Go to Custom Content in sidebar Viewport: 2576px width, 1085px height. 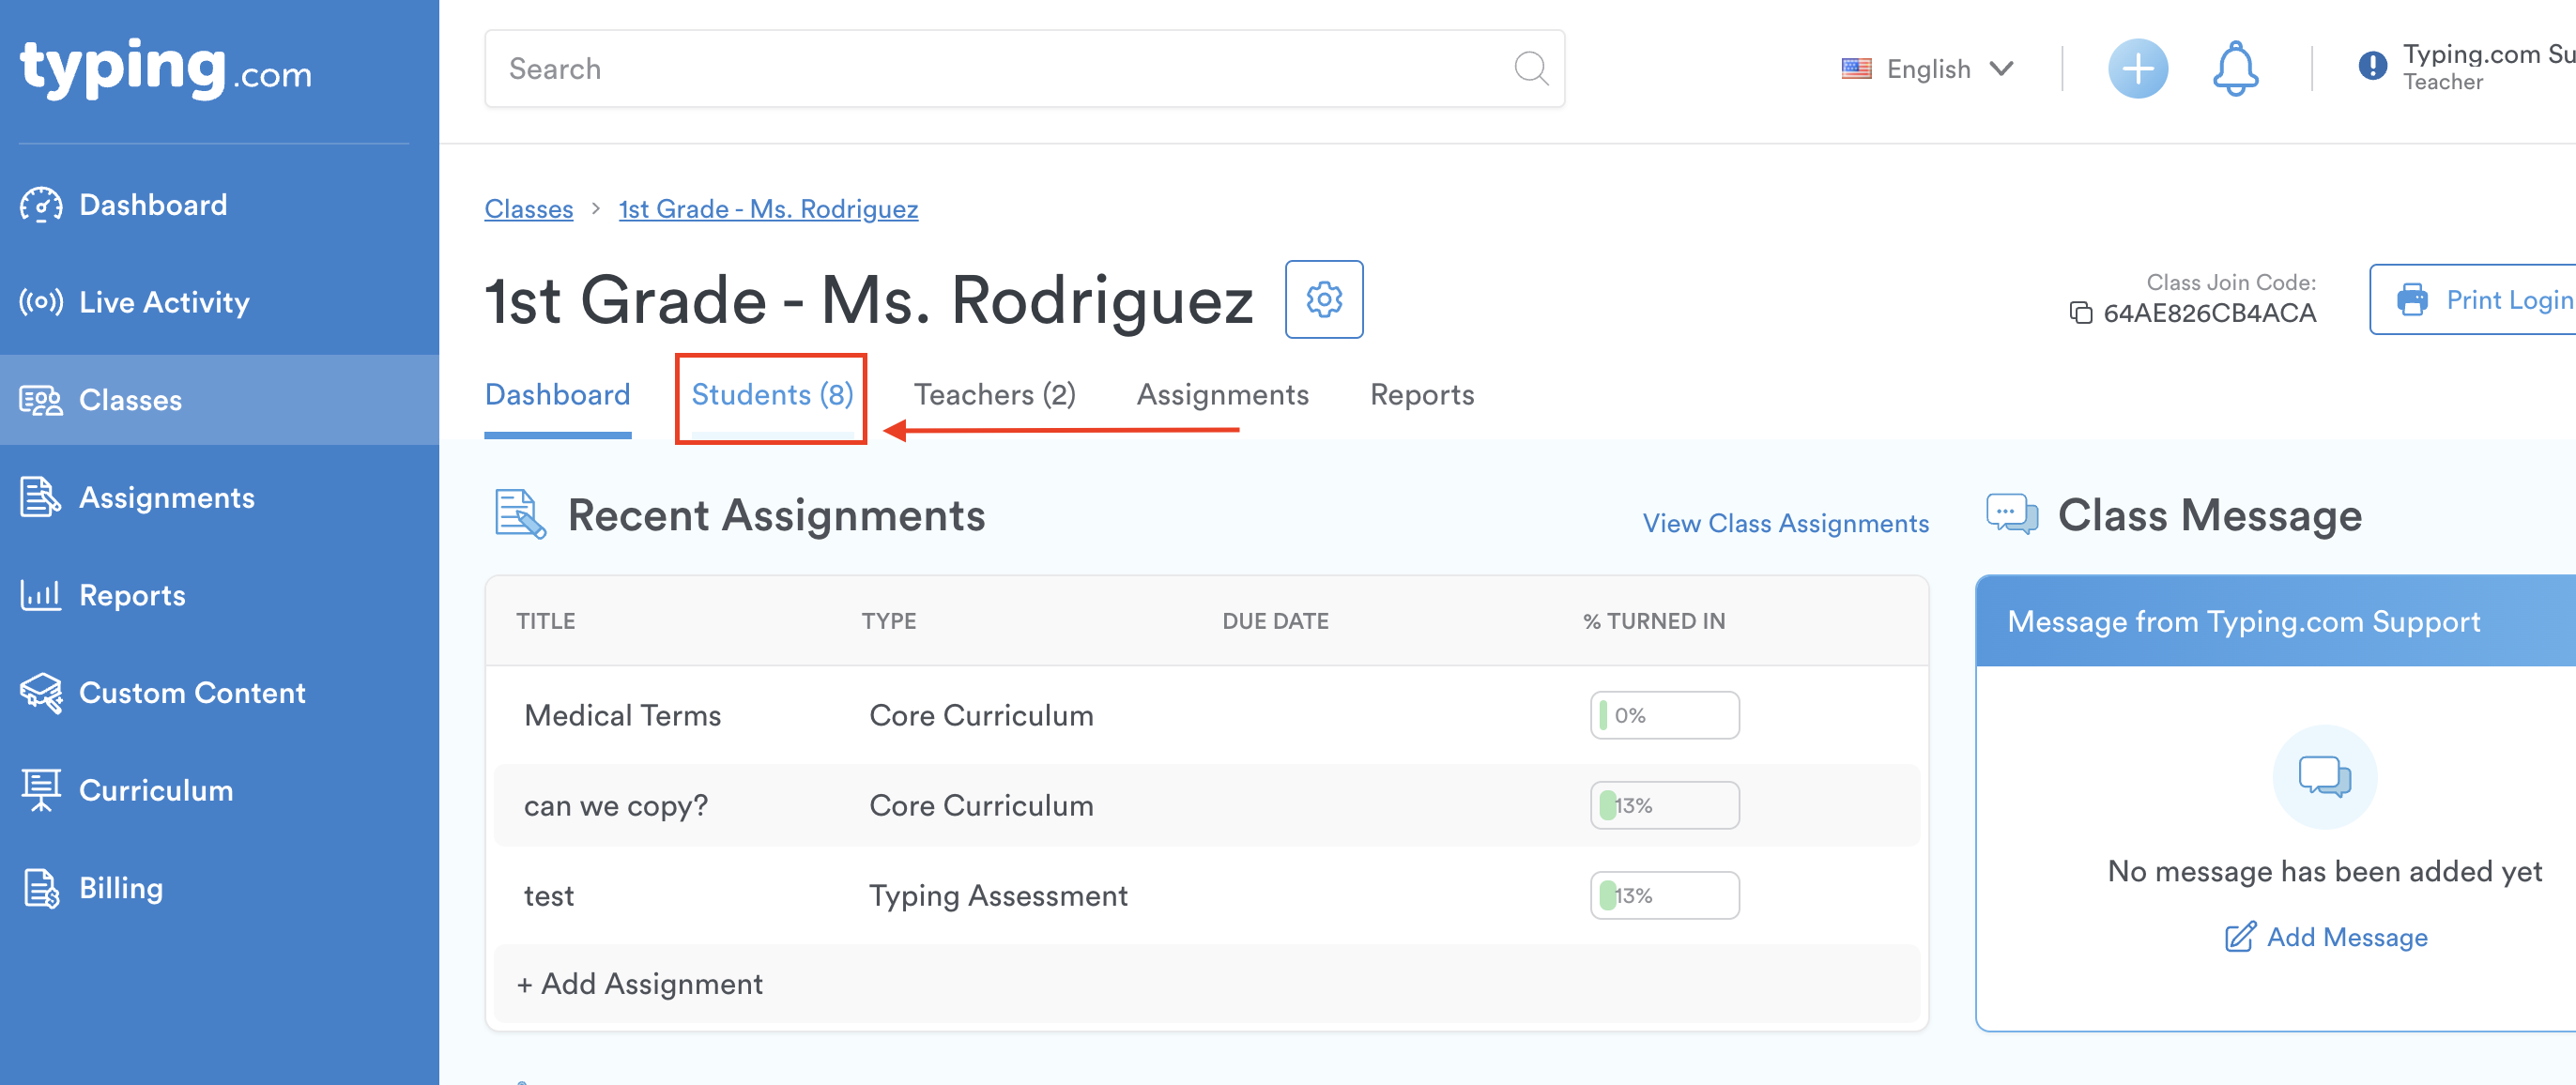192,692
